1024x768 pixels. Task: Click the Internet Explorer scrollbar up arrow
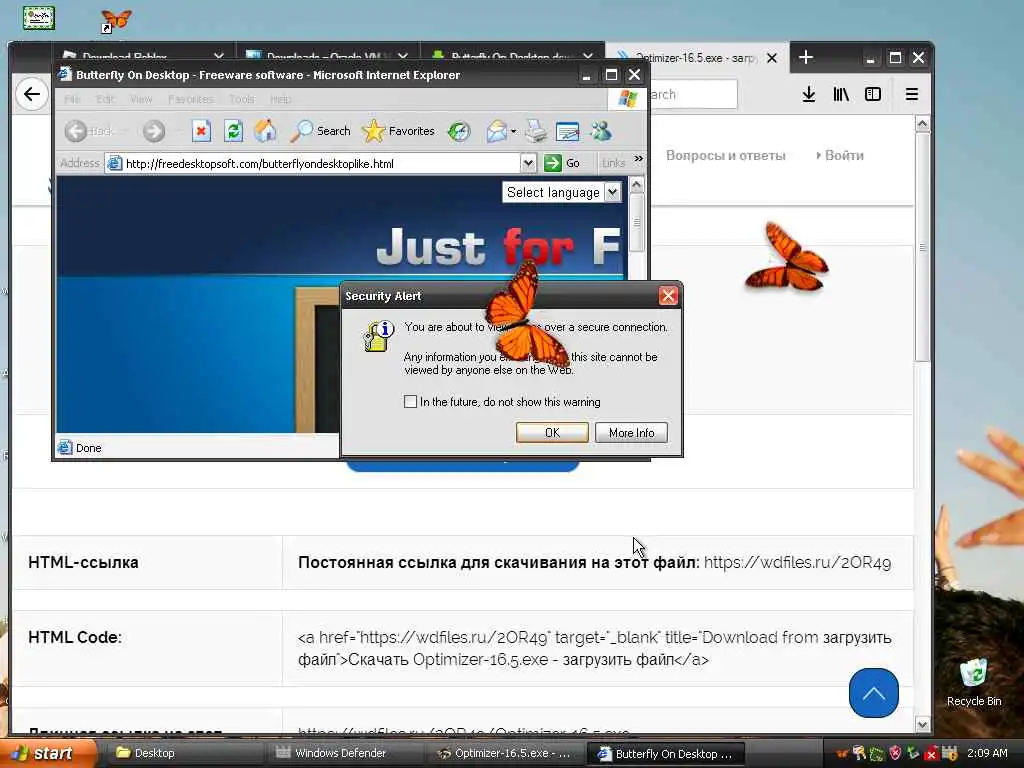(637, 185)
